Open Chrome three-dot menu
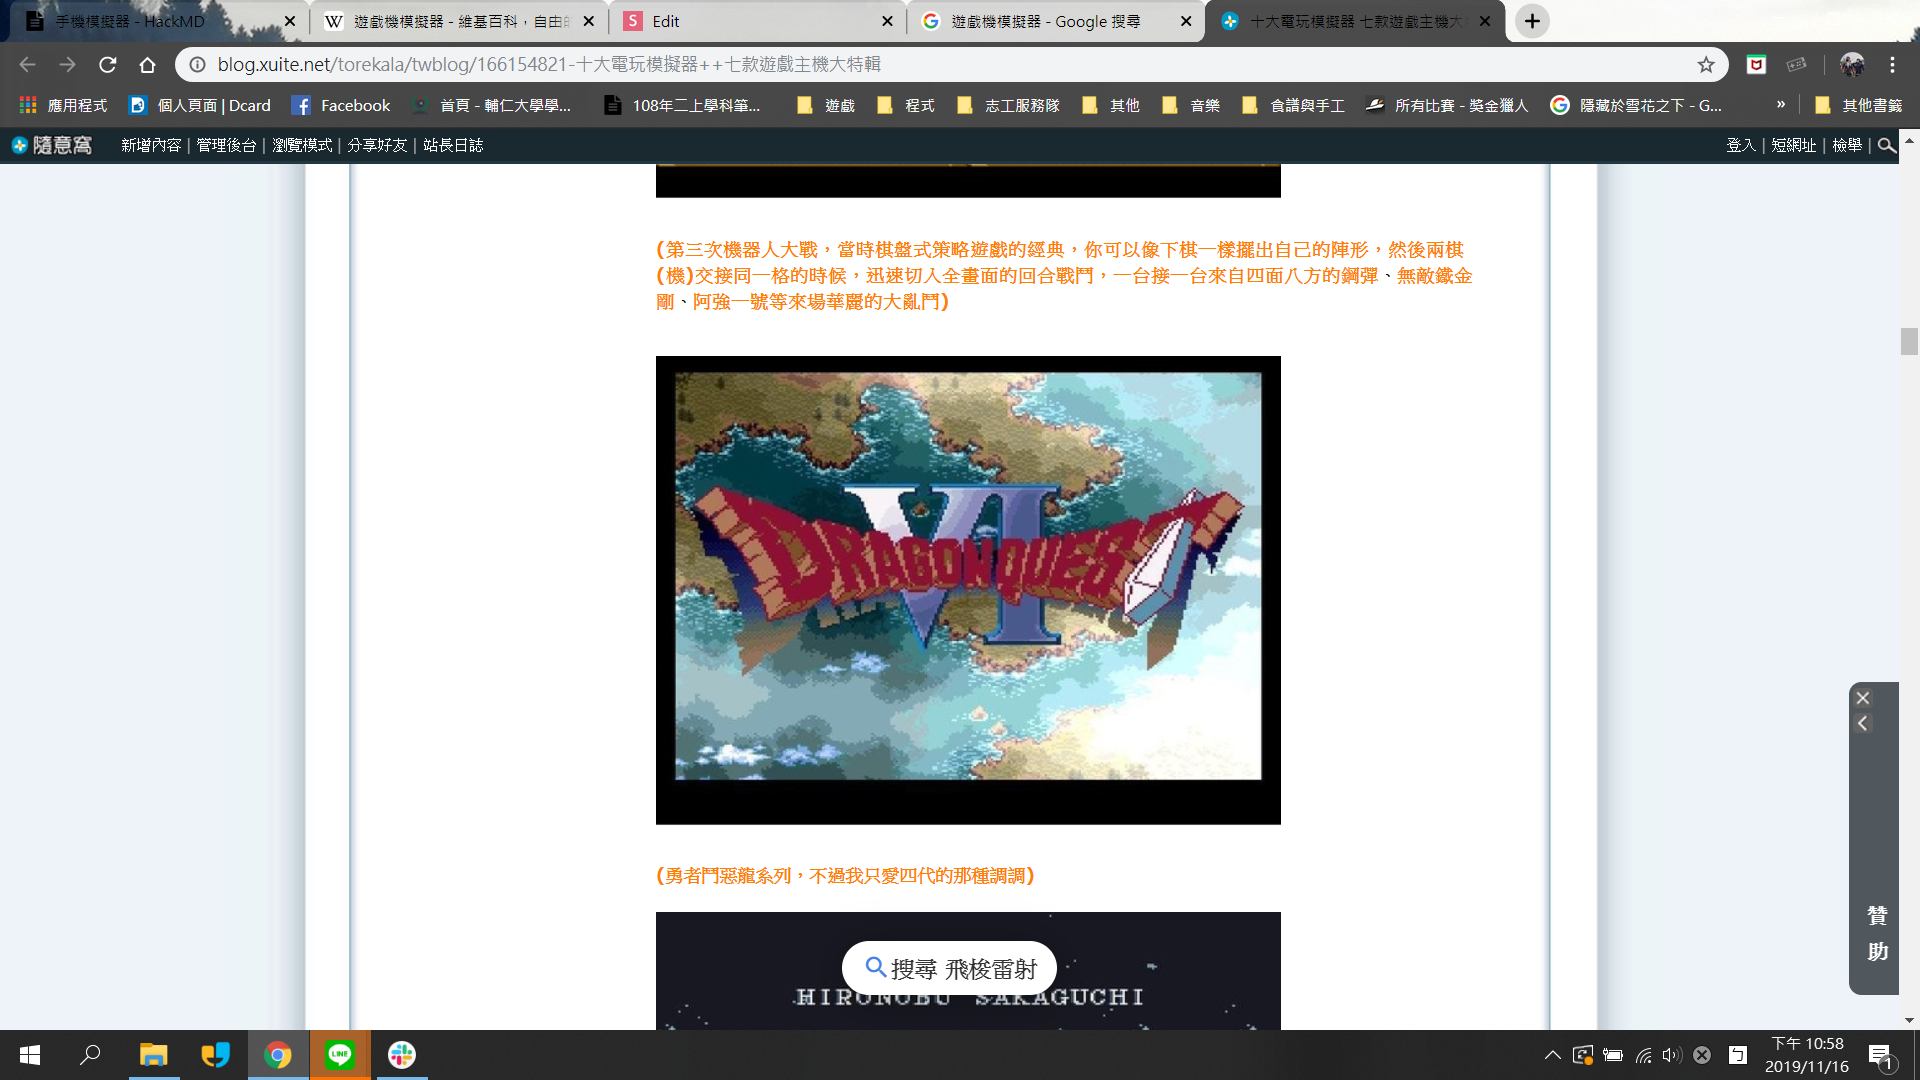 (x=1892, y=65)
